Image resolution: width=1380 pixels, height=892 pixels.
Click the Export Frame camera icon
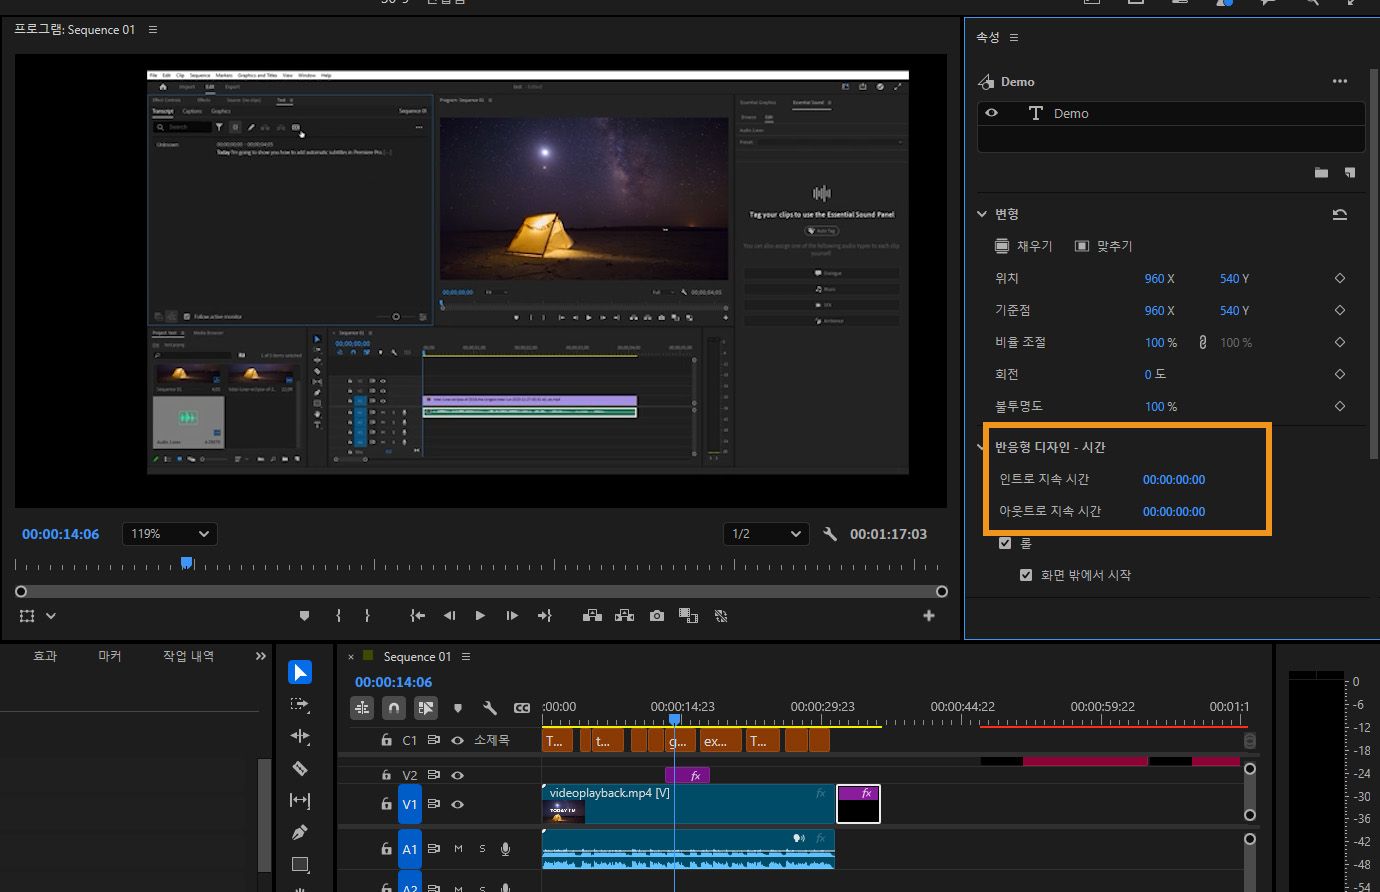(x=656, y=616)
